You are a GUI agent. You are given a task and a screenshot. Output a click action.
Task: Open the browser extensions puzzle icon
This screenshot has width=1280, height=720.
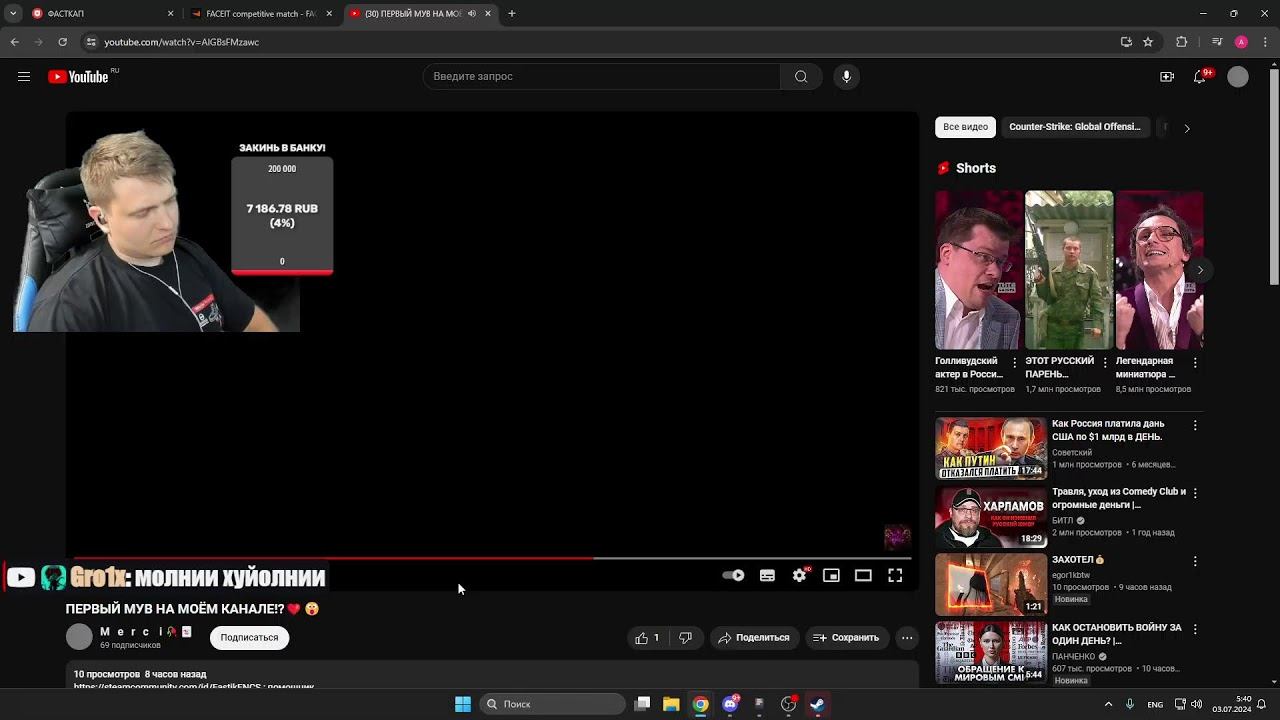pyautogui.click(x=1182, y=42)
